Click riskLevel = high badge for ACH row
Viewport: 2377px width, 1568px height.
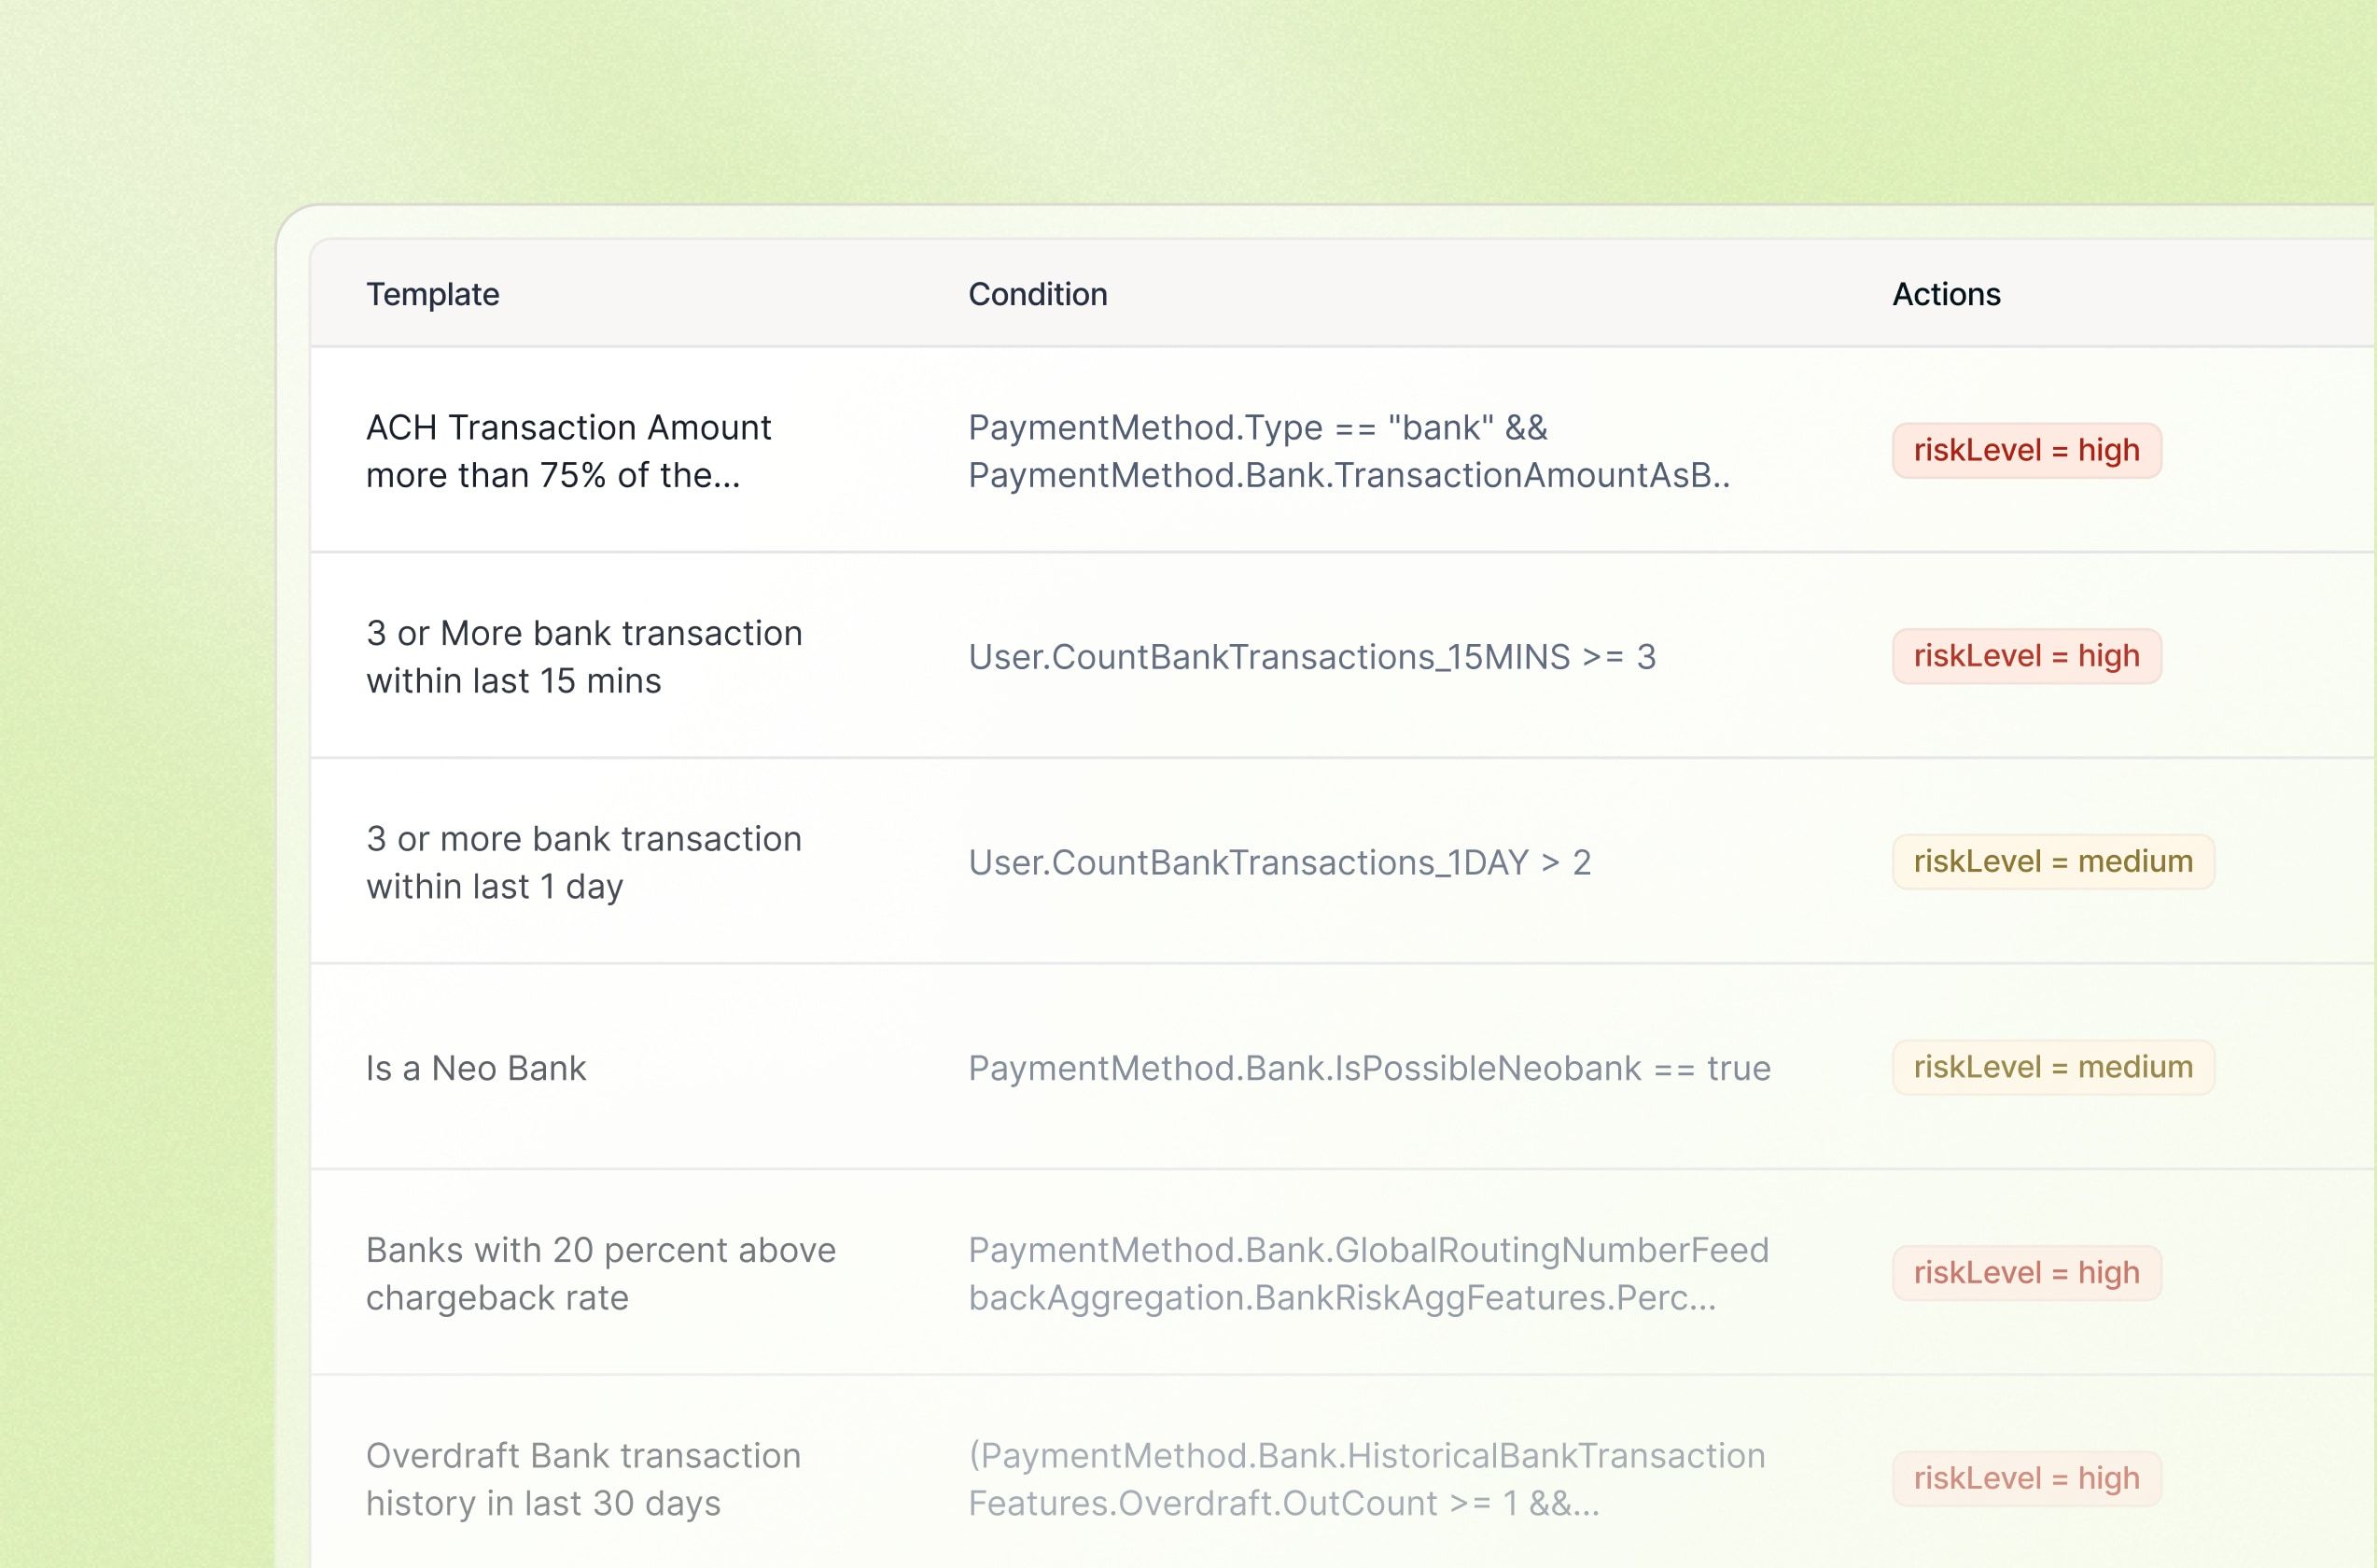pyautogui.click(x=2026, y=451)
